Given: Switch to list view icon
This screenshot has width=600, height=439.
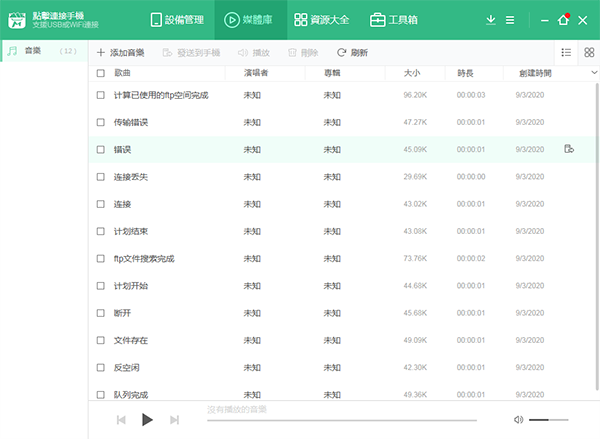Looking at the screenshot, I should 566,52.
